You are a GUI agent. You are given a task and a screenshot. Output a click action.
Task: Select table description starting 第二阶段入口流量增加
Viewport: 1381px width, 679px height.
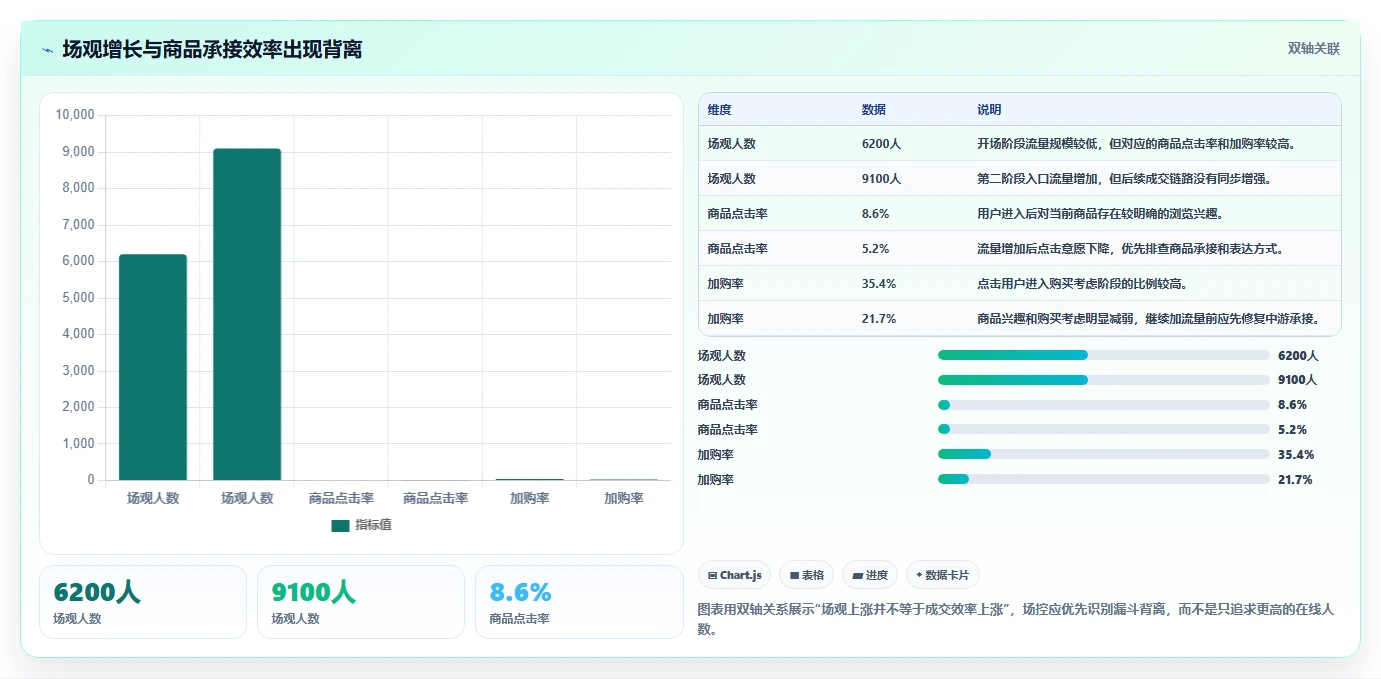(x=1124, y=179)
